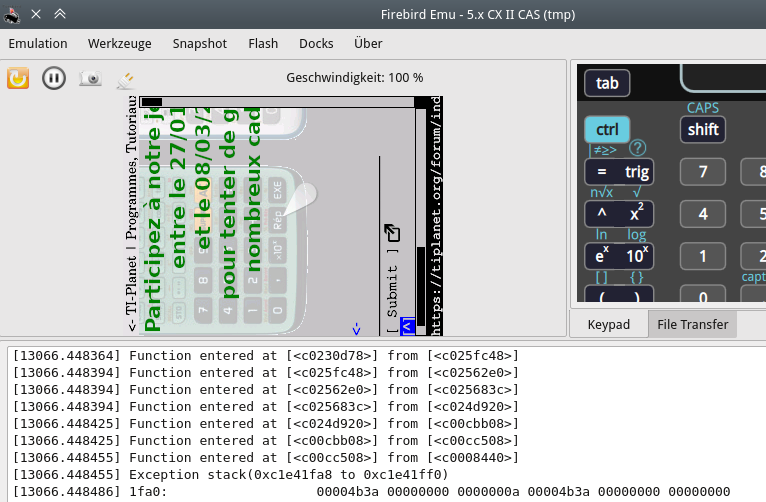This screenshot has height=502, width=766.
Task: Click the tiplanet.org URL bar in emulated screen
Action: tap(436, 216)
